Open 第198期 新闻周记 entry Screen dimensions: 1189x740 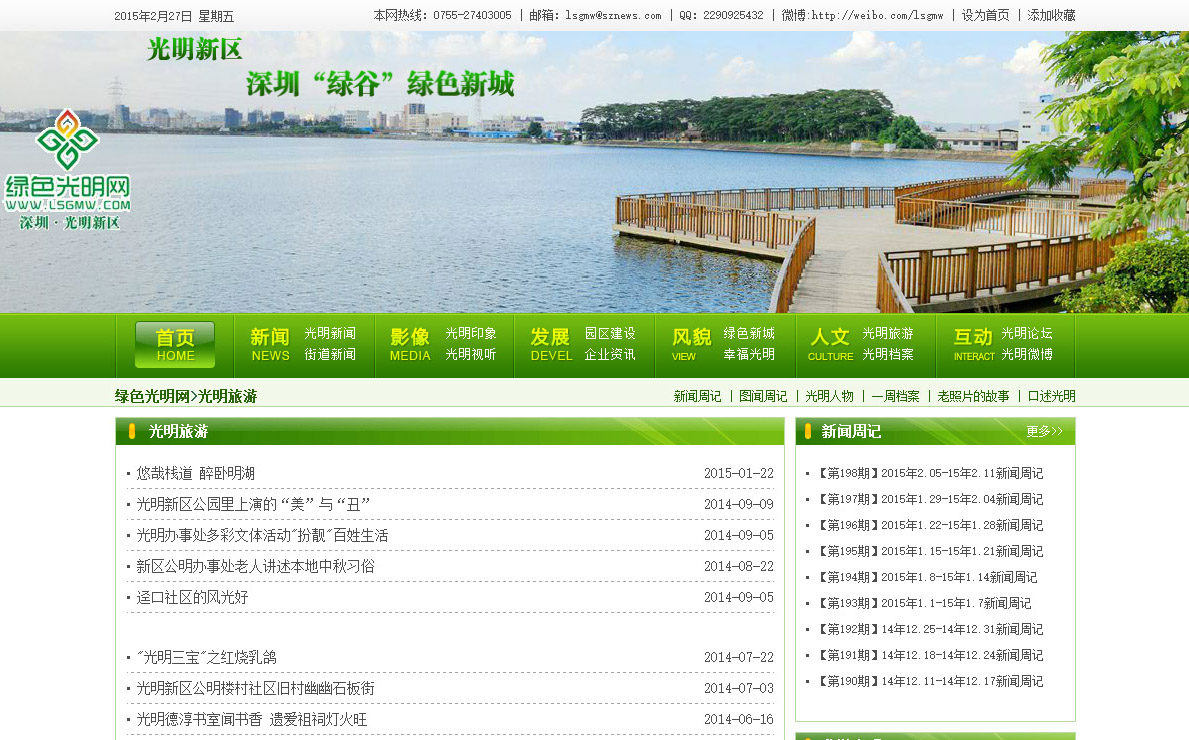point(930,474)
